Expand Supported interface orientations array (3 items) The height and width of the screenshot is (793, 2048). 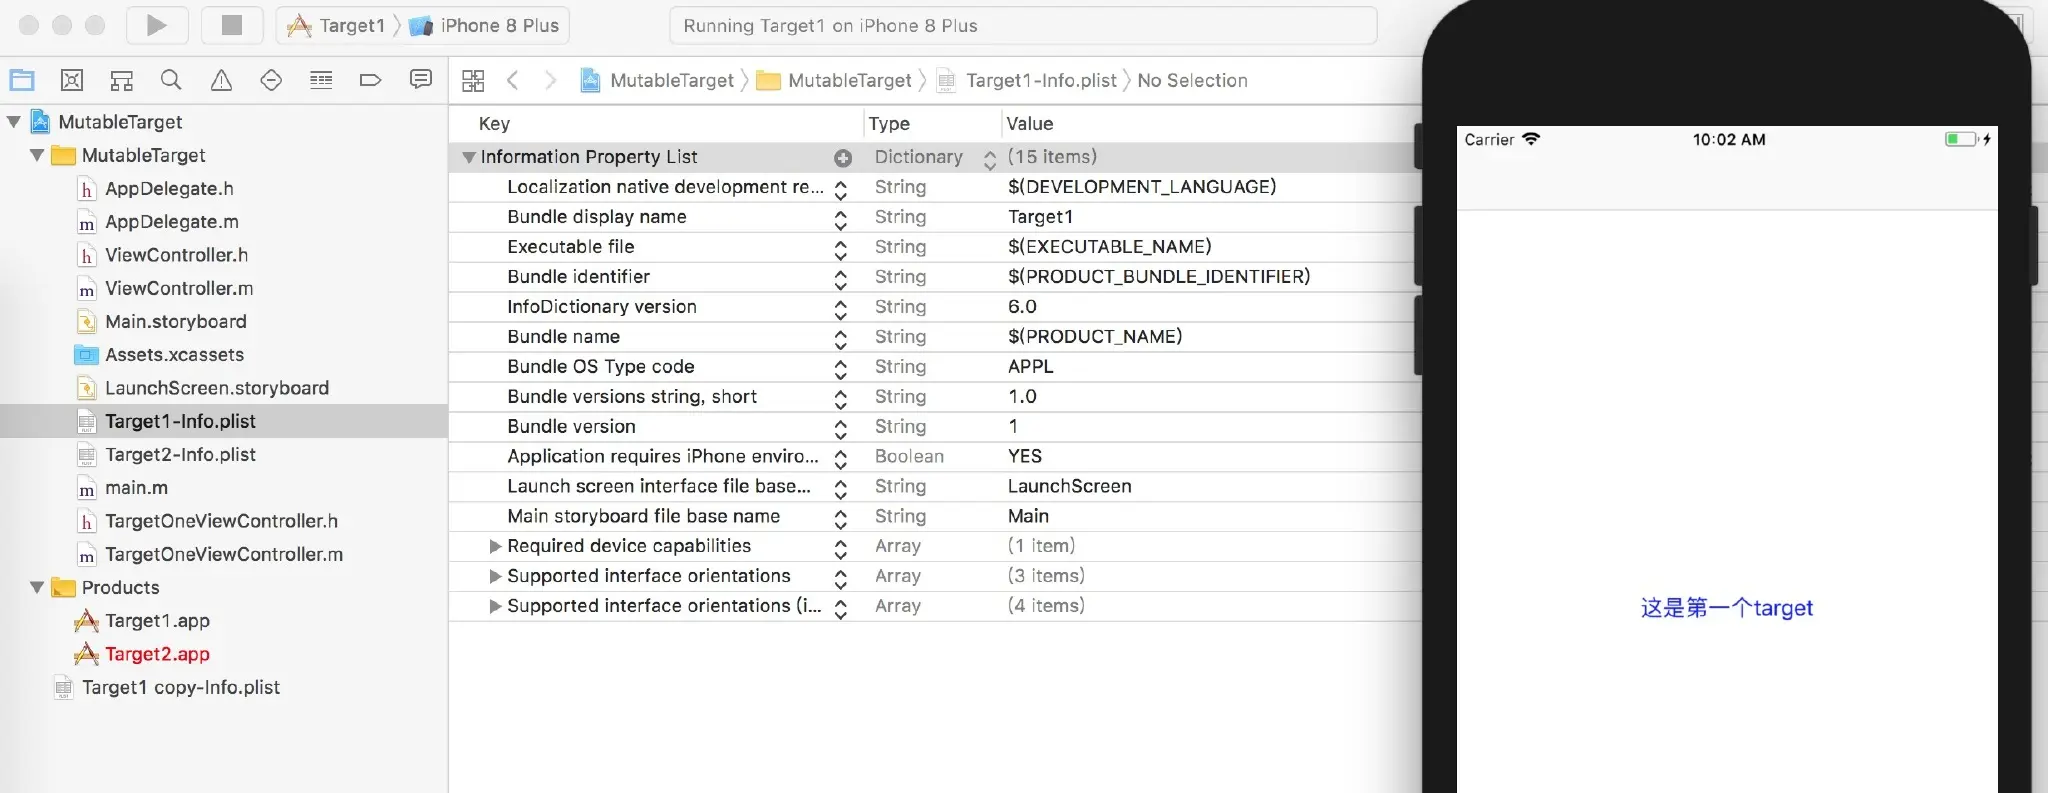pyautogui.click(x=494, y=576)
